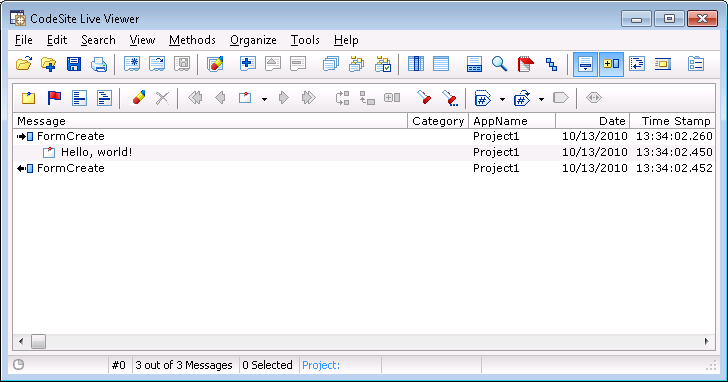Click the Date column header

[x=592, y=121]
